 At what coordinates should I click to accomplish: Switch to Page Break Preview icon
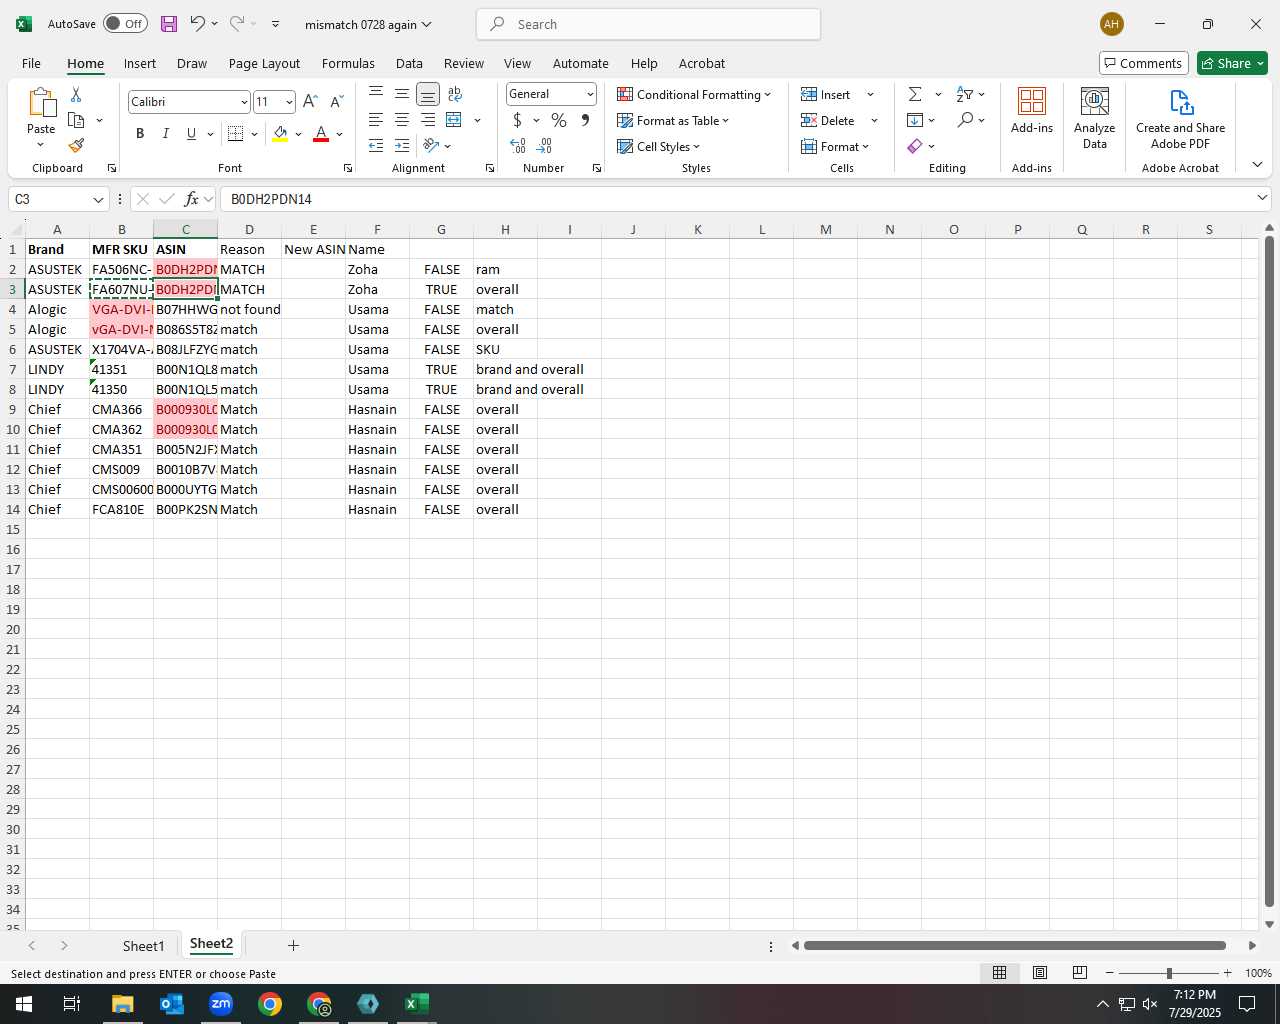[1080, 973]
